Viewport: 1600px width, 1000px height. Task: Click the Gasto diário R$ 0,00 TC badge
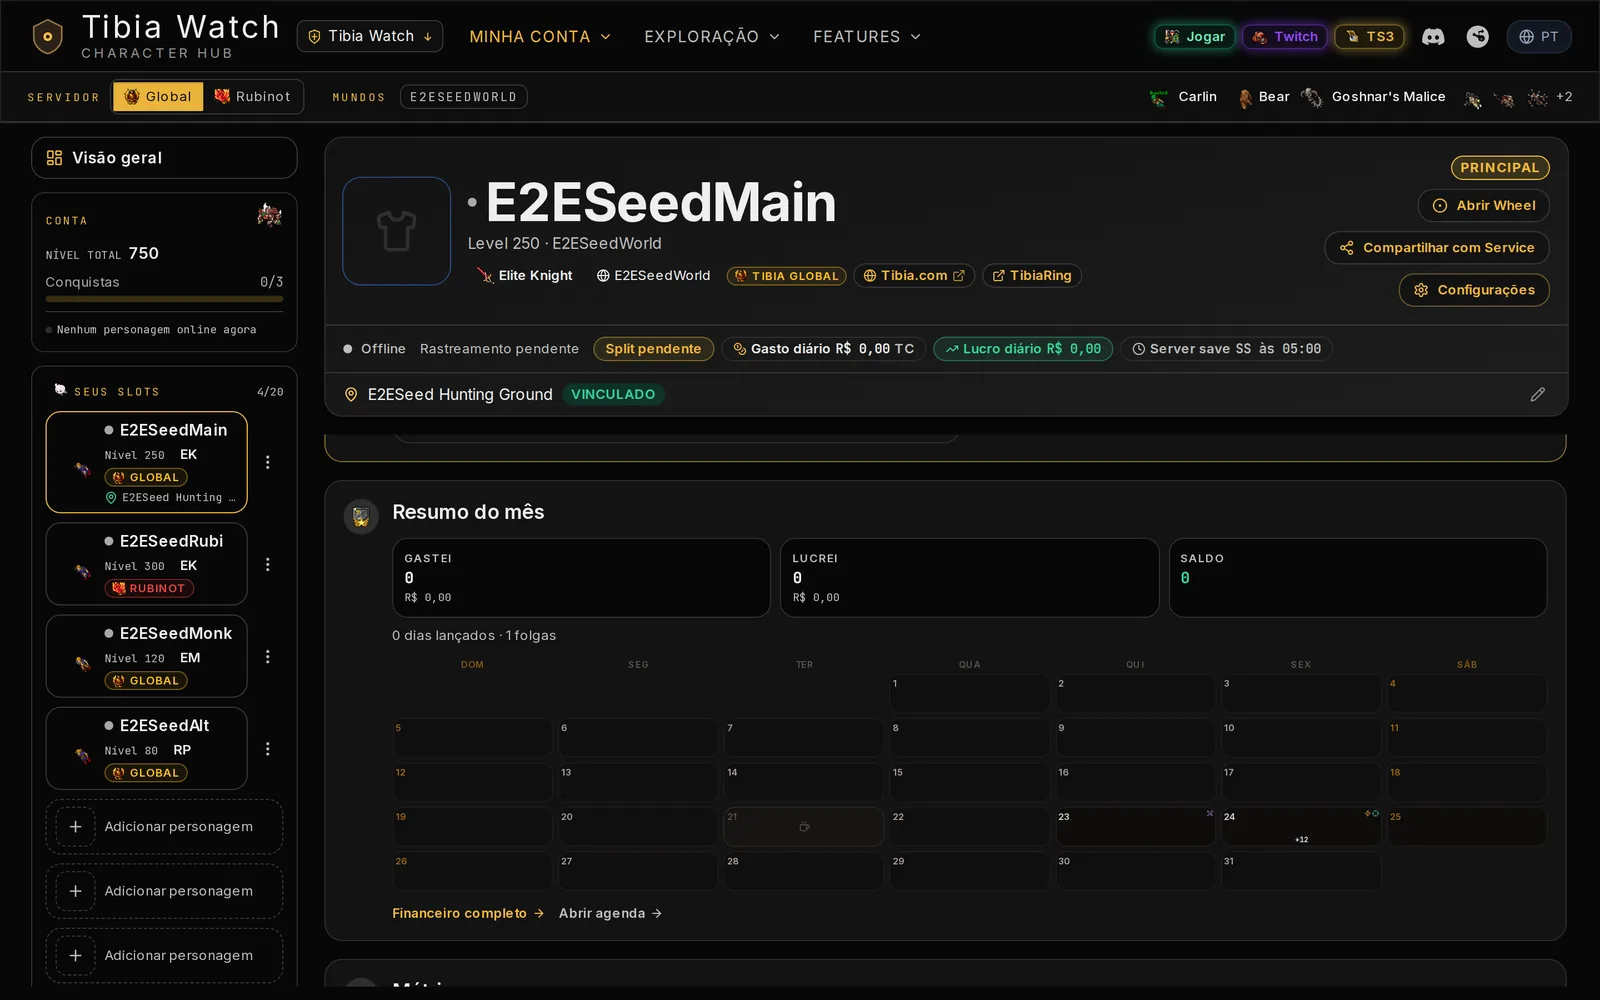pyautogui.click(x=824, y=349)
